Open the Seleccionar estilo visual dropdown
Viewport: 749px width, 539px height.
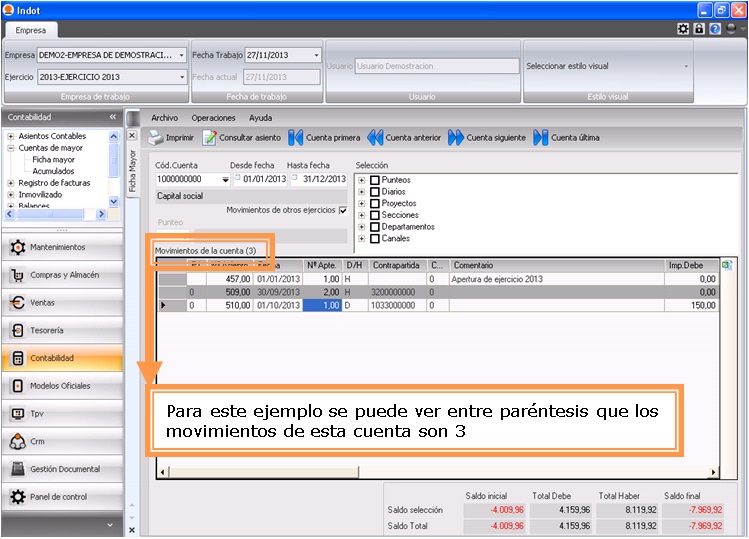(x=686, y=66)
